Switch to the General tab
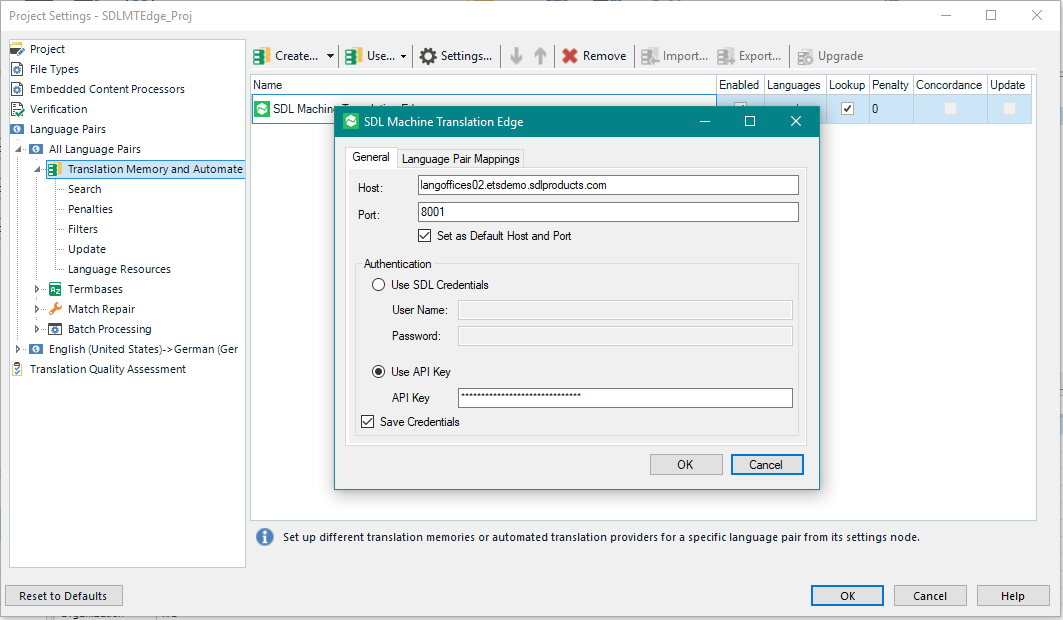The image size is (1063, 620). pyautogui.click(x=371, y=157)
